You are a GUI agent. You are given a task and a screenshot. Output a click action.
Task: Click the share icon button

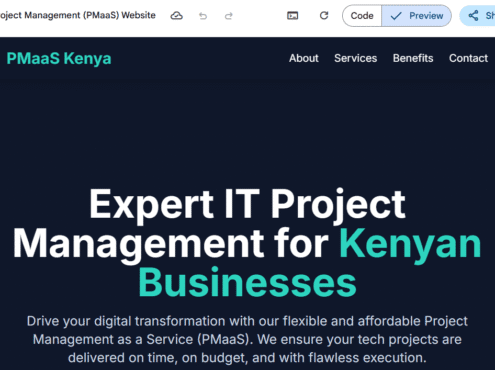478,16
